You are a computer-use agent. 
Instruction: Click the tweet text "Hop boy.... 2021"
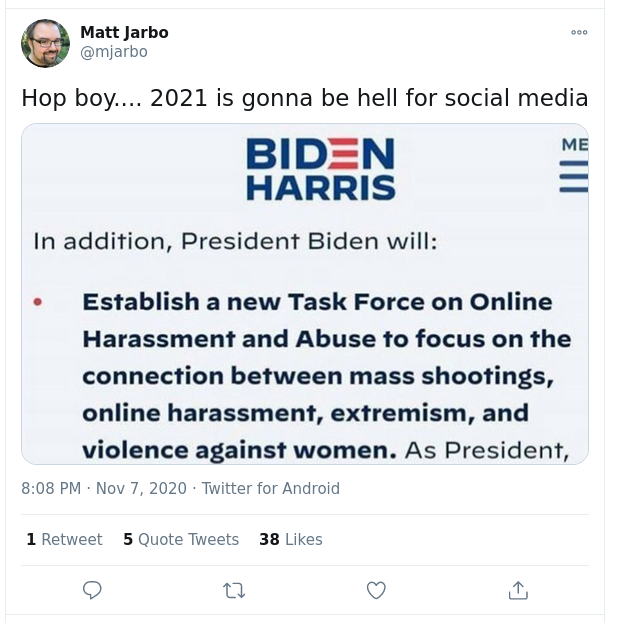114,98
